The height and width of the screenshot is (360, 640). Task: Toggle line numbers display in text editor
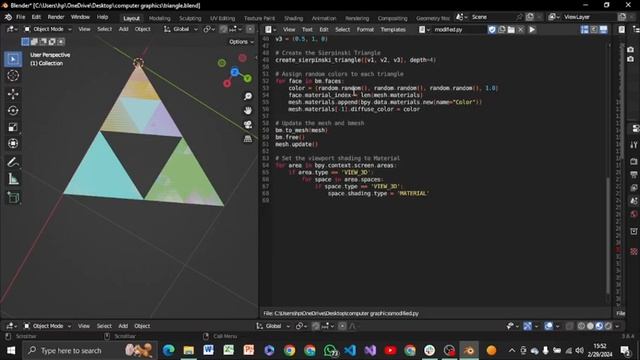tap(584, 29)
